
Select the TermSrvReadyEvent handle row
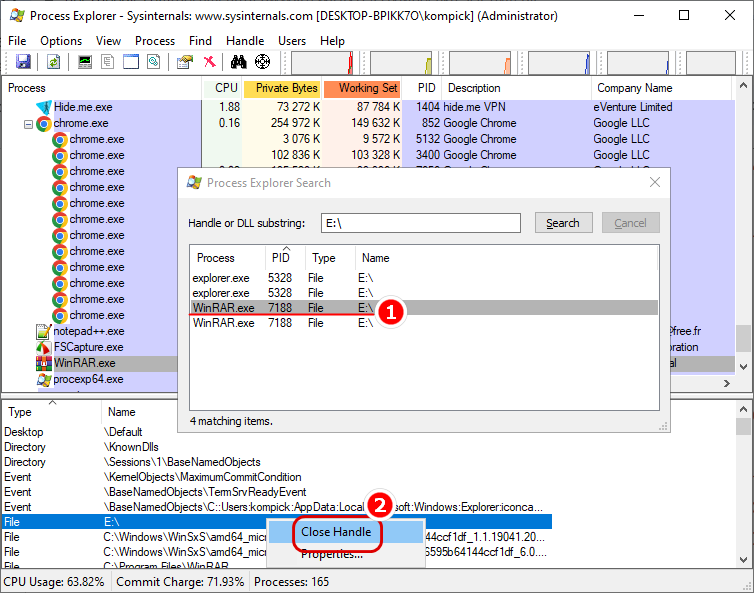[277, 492]
